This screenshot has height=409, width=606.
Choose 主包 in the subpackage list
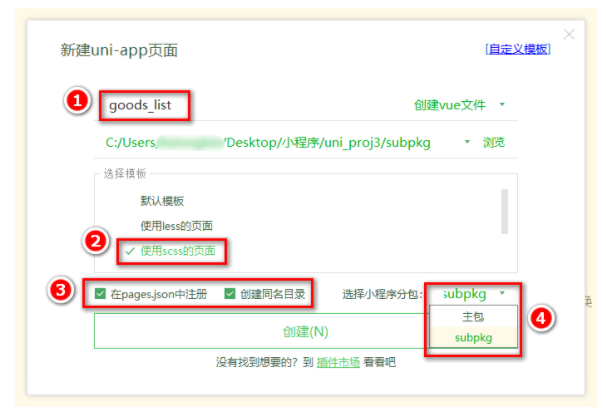[473, 317]
